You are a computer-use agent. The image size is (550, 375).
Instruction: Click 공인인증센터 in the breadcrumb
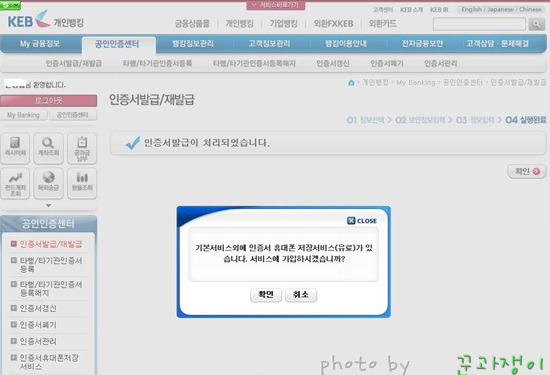pyautogui.click(x=463, y=83)
